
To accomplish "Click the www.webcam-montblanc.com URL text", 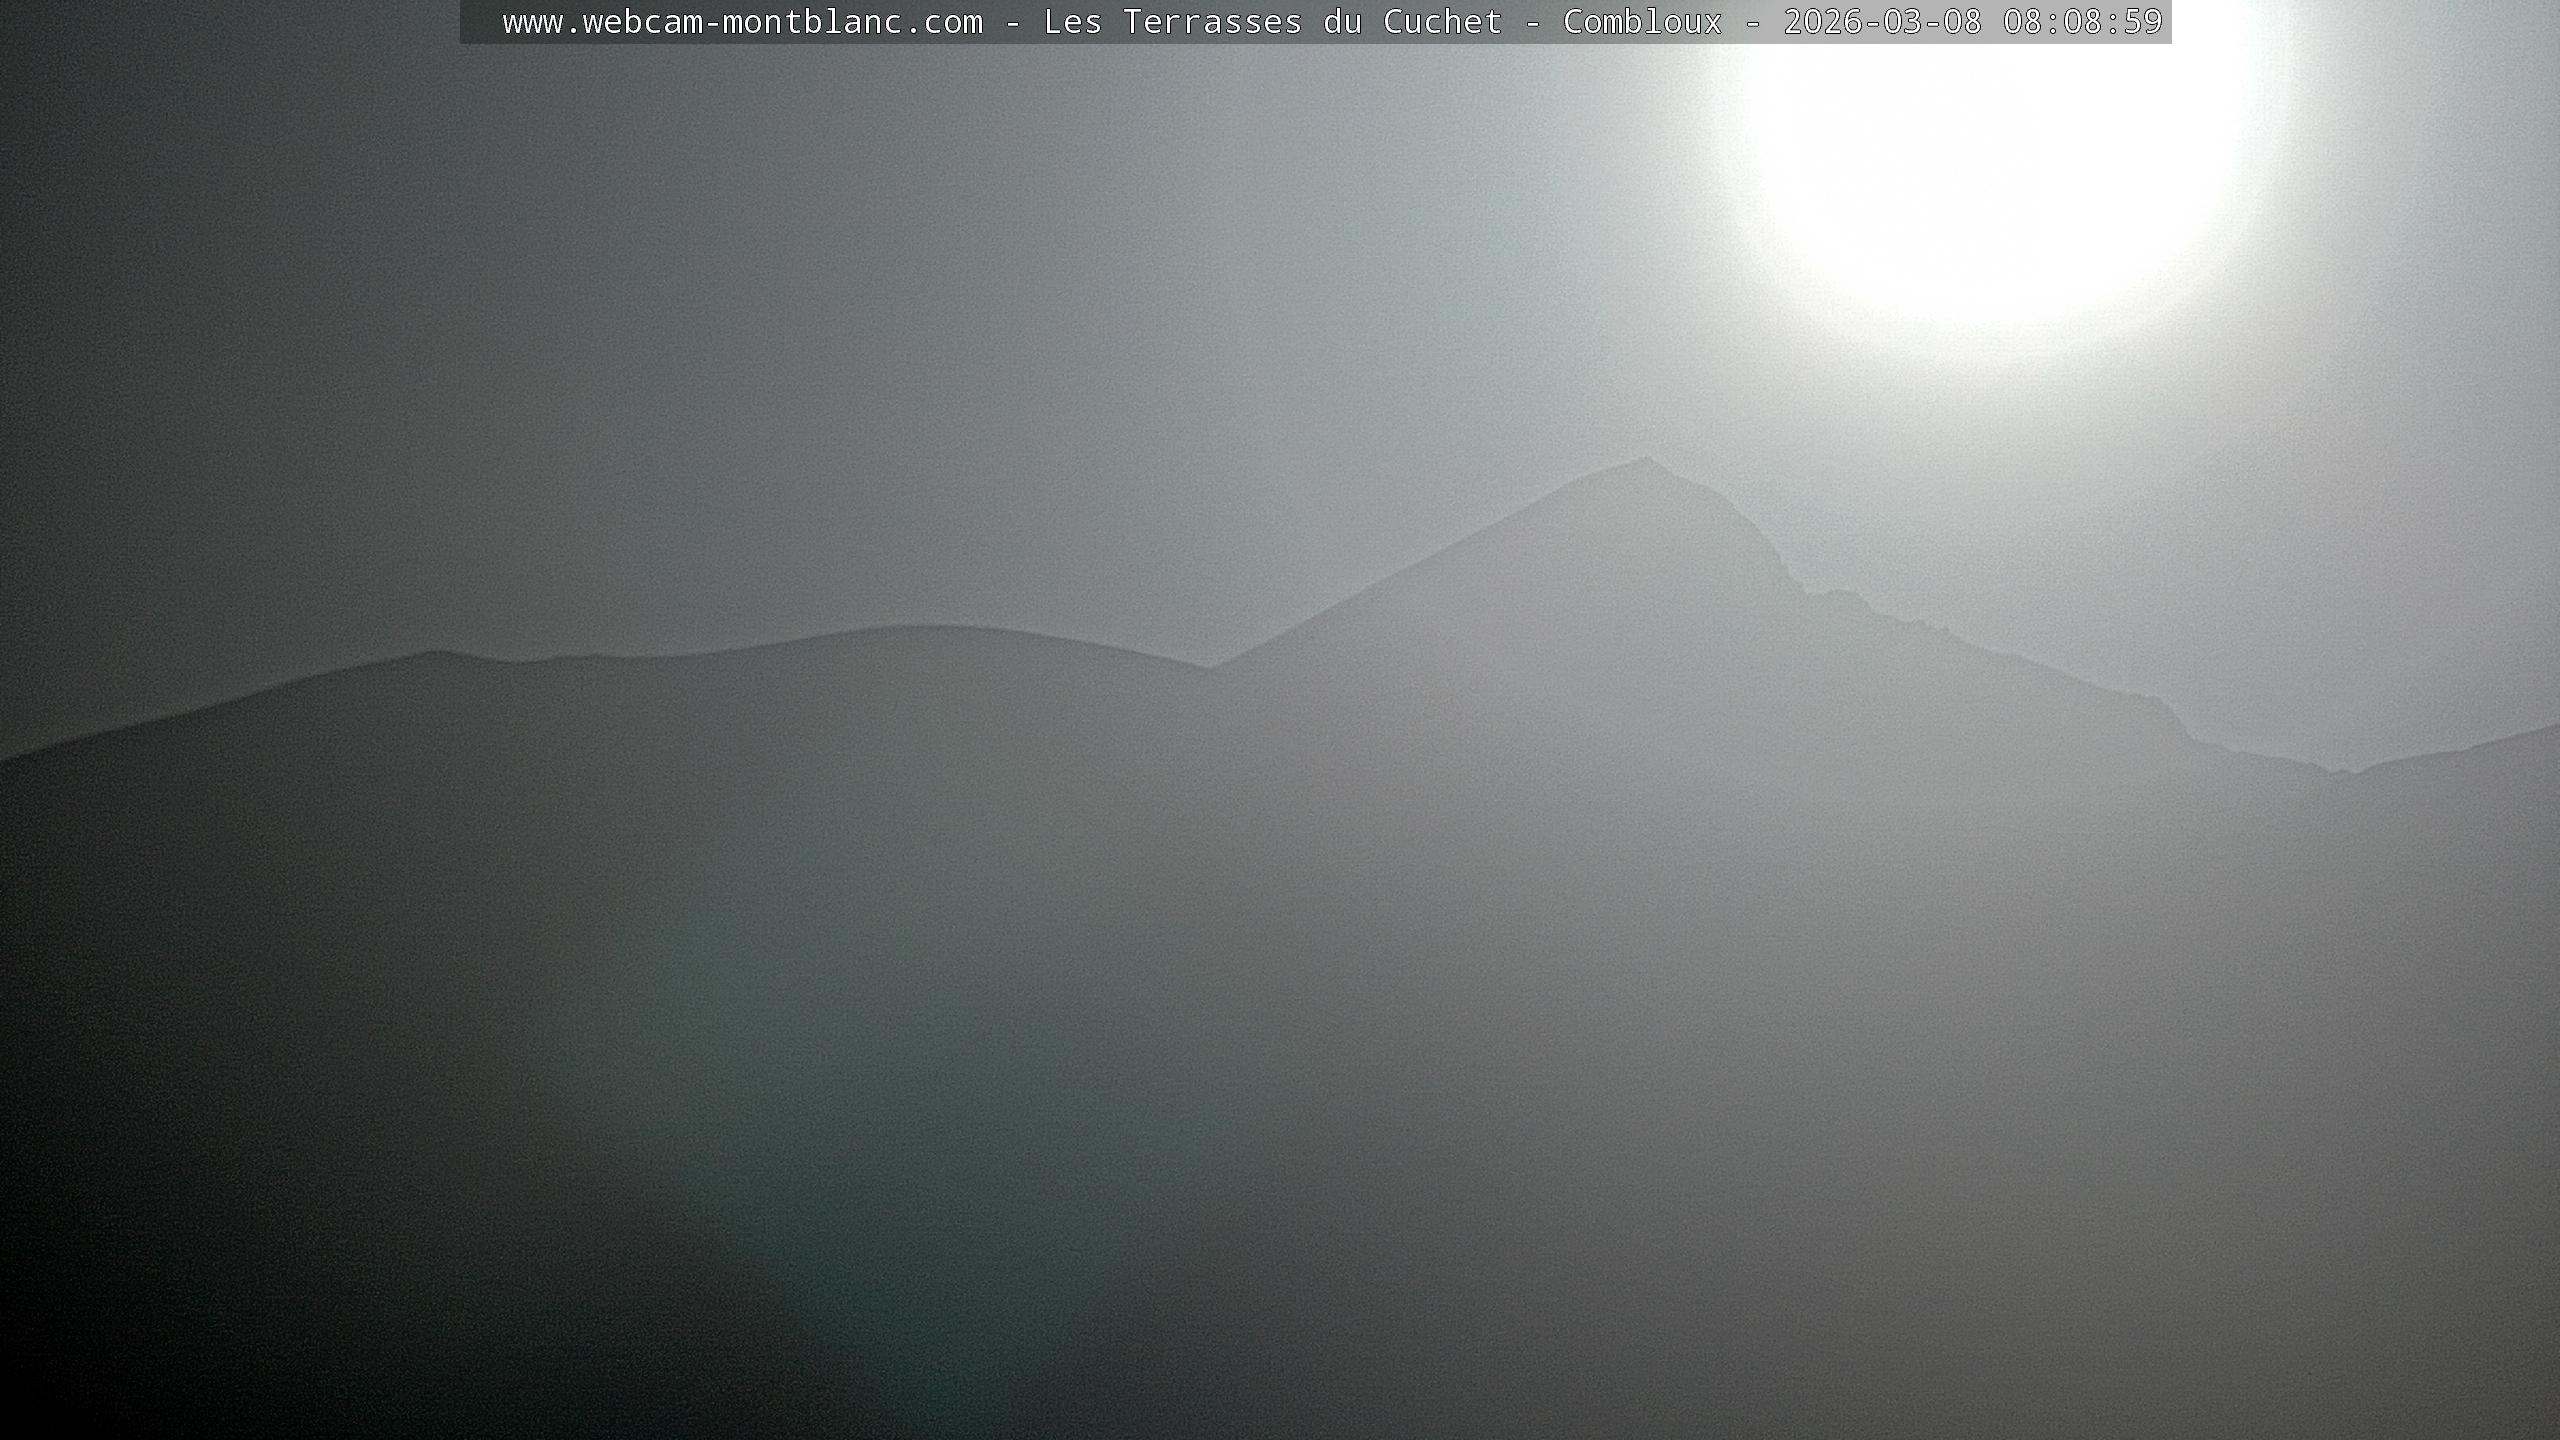I will point(742,22).
